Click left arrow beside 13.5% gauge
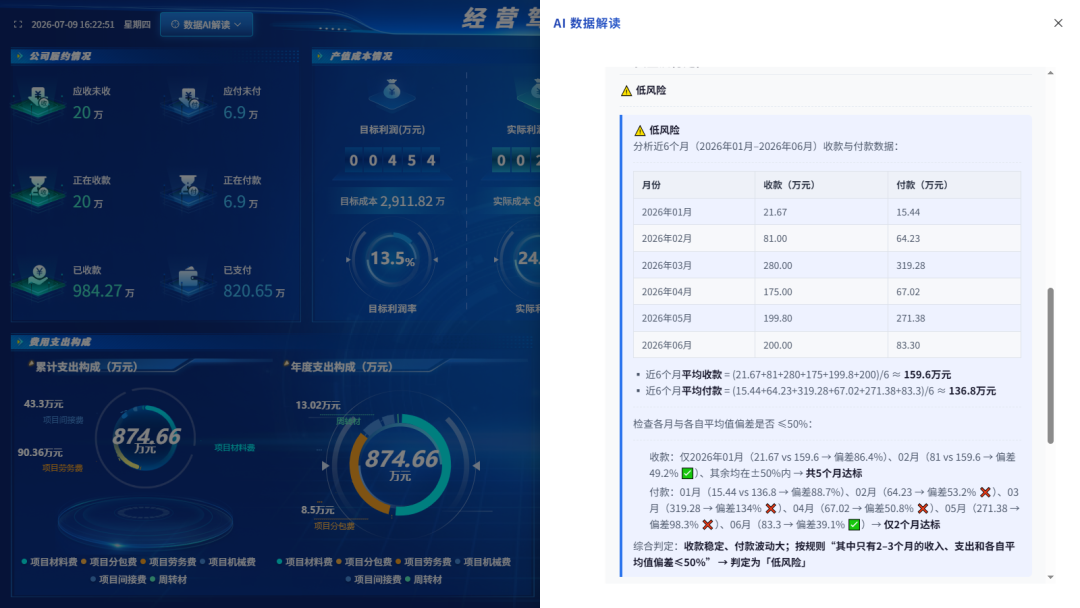1080x608 pixels. pyautogui.click(x=348, y=260)
